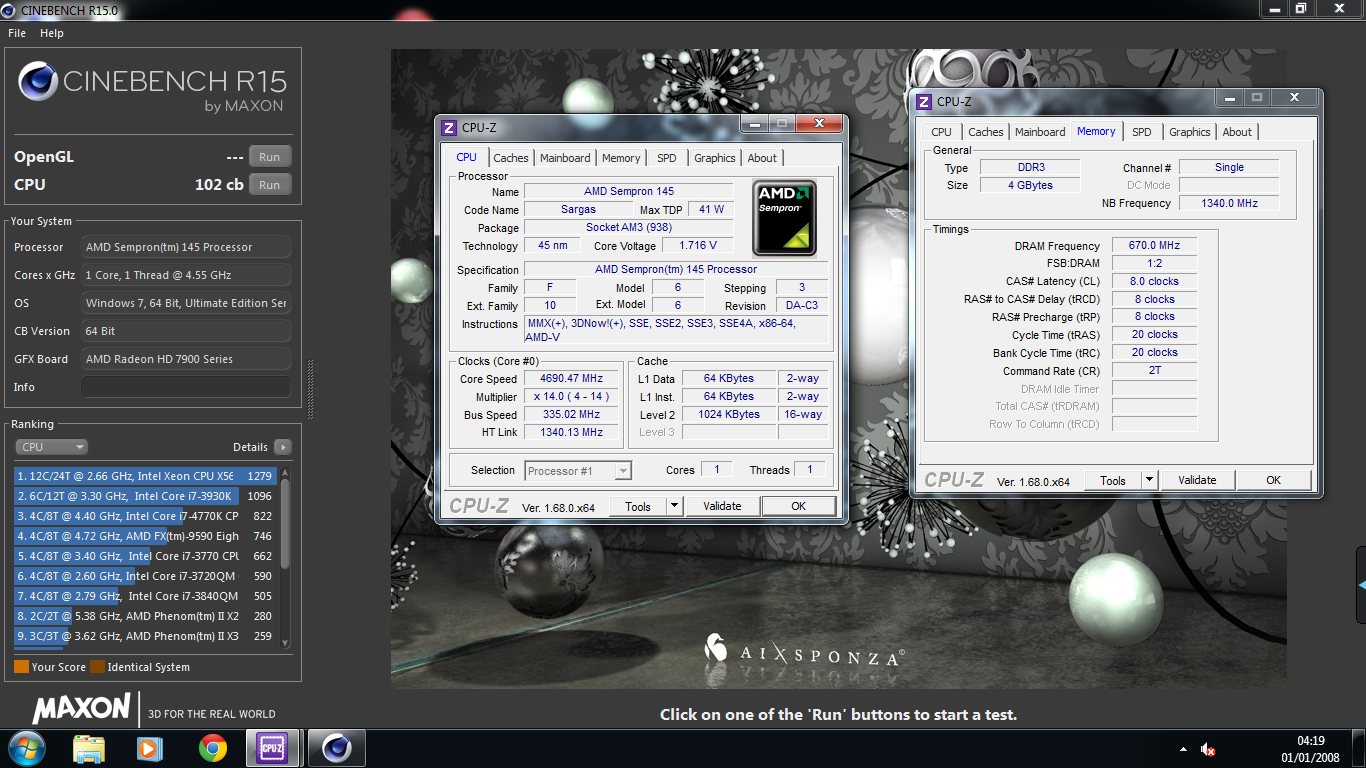Switch to About tab in right CPU-Z window
The width and height of the screenshot is (1366, 768).
click(x=1237, y=132)
